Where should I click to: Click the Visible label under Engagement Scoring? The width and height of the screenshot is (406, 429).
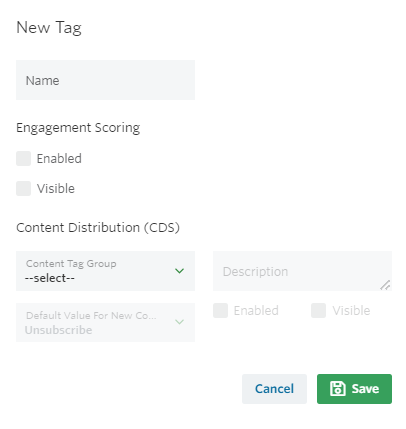tap(56, 188)
